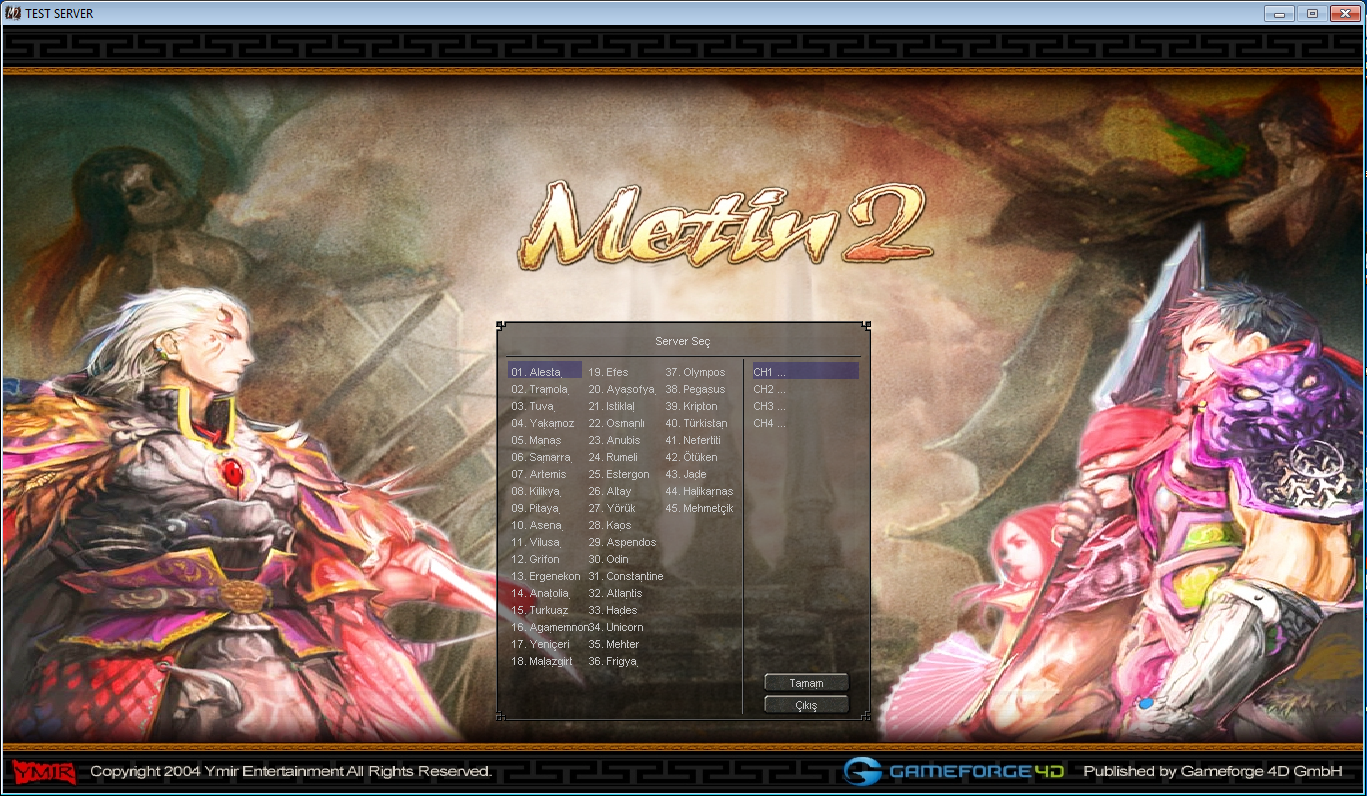Click the TEST SERVER title bar app icon
This screenshot has height=796, width=1367.
click(13, 13)
